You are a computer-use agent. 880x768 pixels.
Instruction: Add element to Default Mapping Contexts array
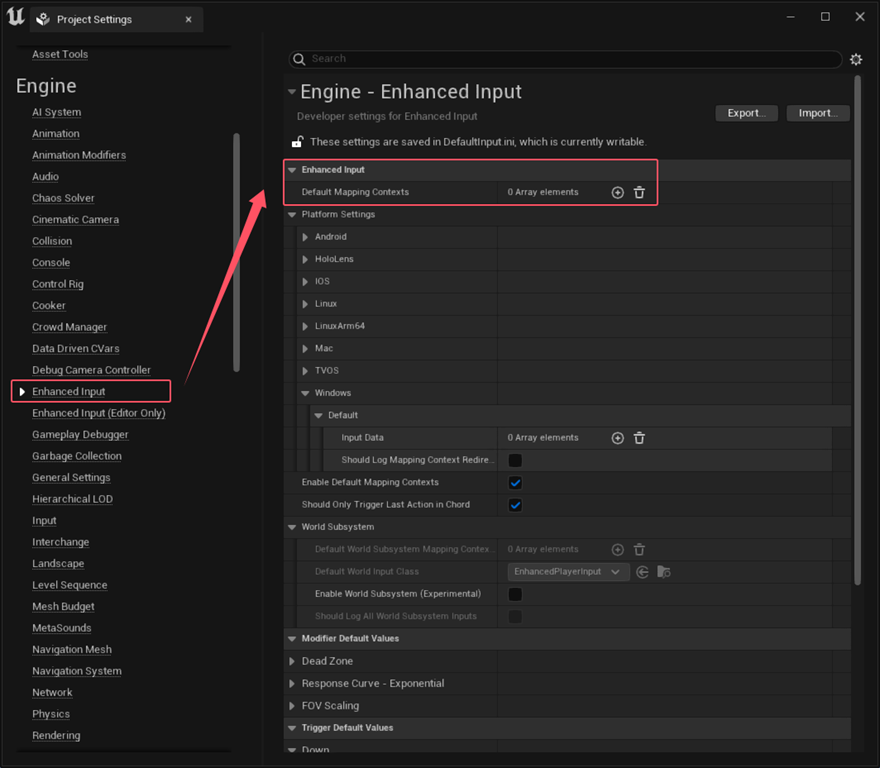[x=617, y=193]
